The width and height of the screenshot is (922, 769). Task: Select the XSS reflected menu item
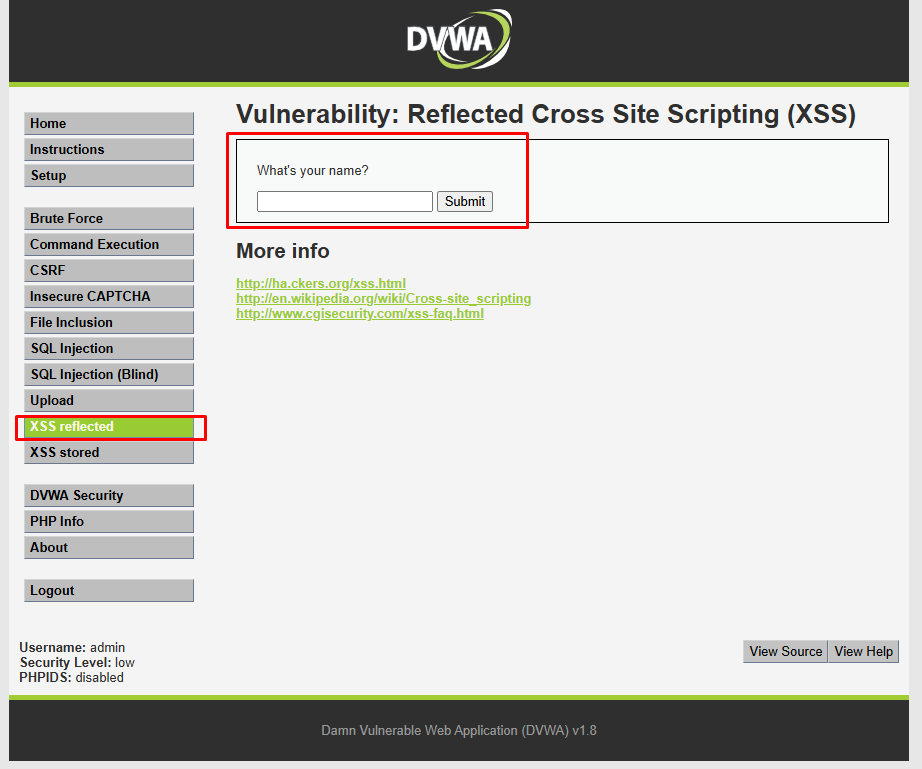(109, 426)
